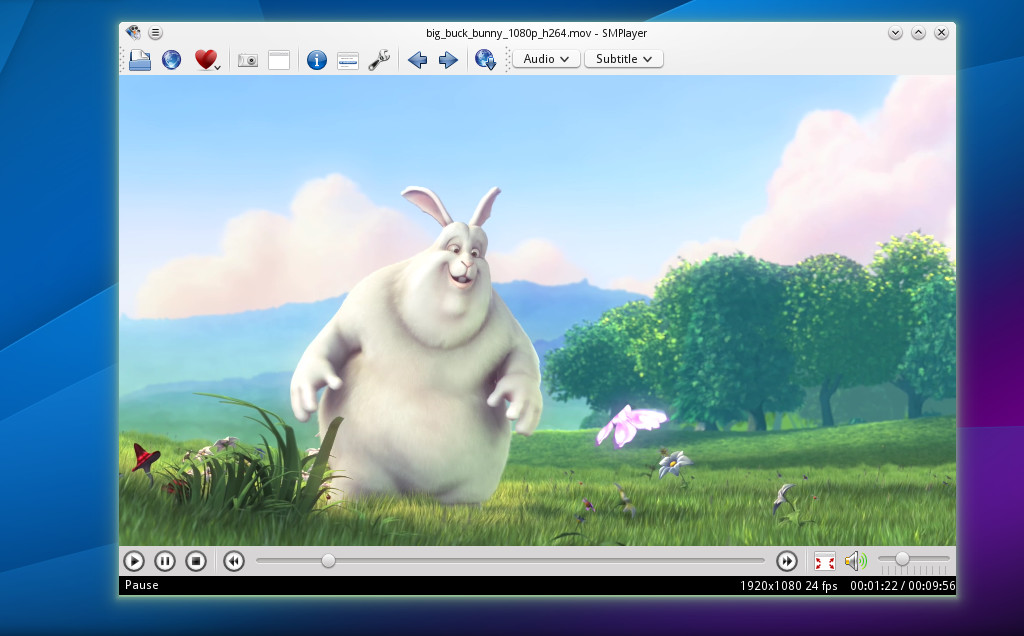The image size is (1024, 636).
Task: Open URL with the globe icon
Action: click(171, 60)
